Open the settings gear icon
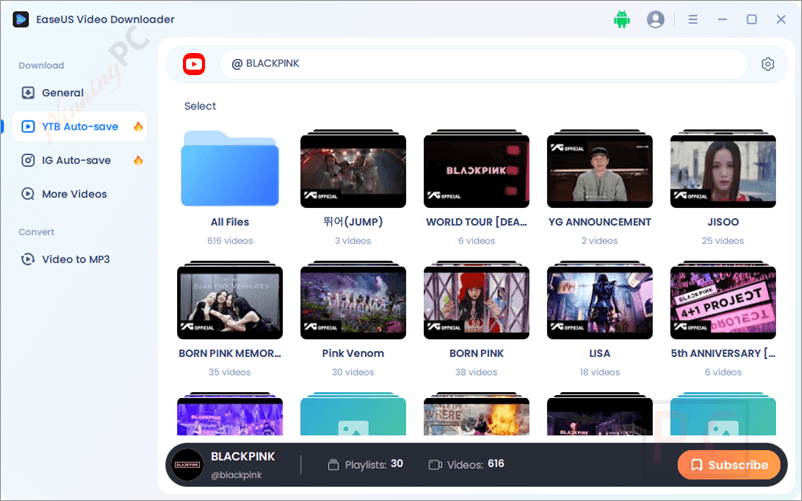Viewport: 802px width, 501px height. pyautogui.click(x=767, y=64)
